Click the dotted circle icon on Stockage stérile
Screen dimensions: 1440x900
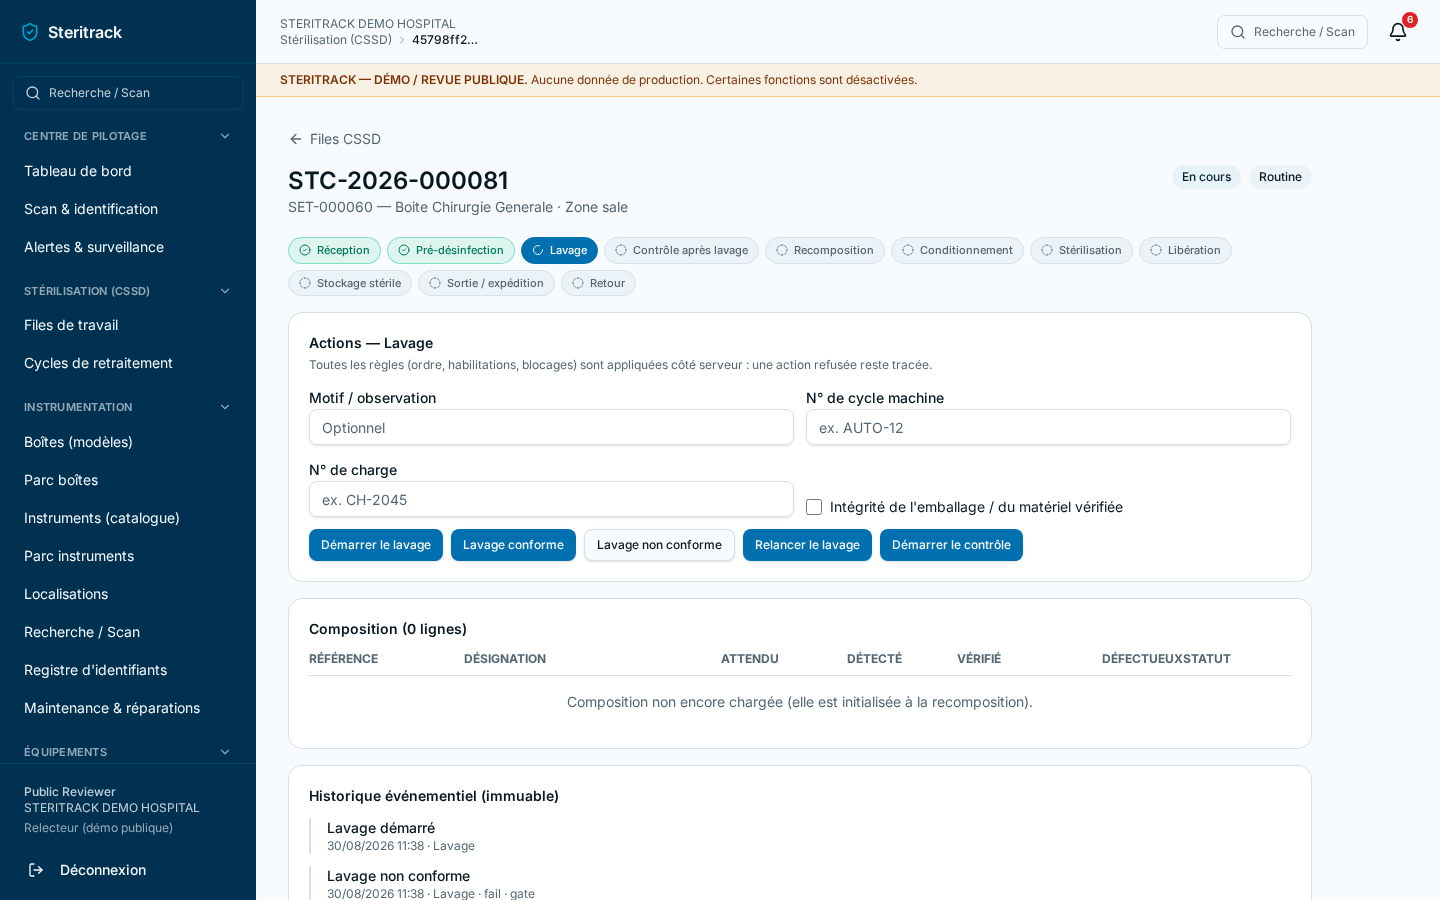(305, 283)
